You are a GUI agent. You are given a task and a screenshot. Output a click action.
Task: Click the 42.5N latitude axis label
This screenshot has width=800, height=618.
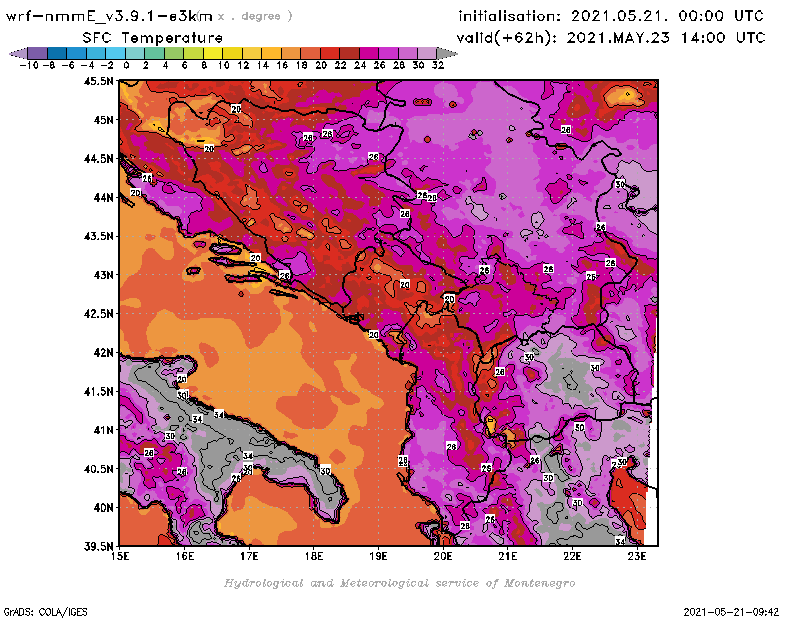click(x=98, y=314)
